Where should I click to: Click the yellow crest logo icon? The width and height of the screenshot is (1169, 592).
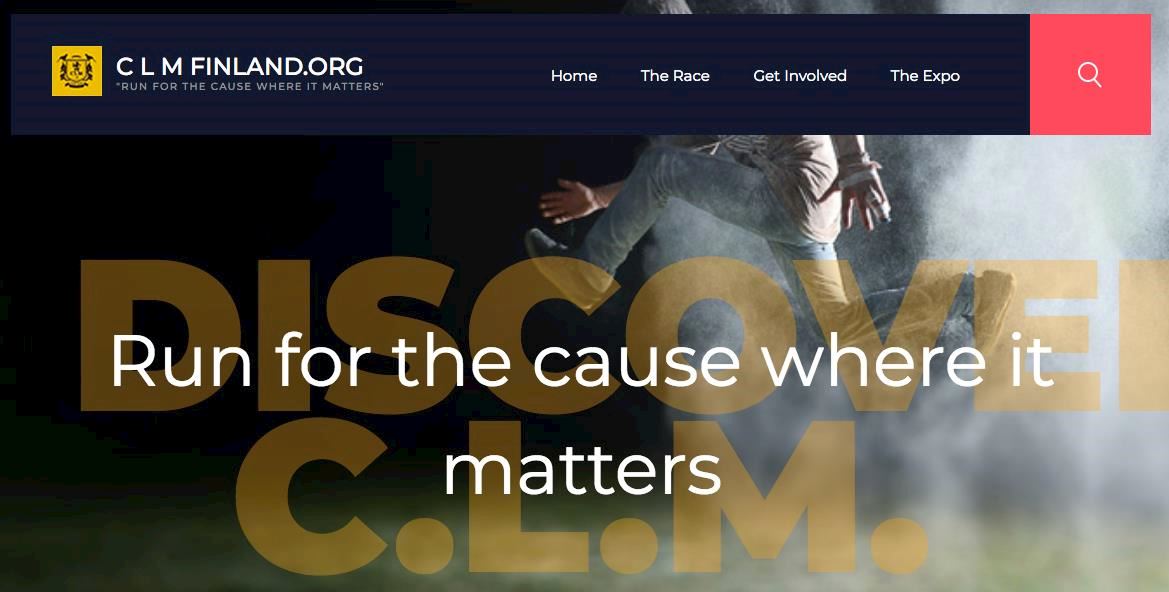[x=77, y=71]
